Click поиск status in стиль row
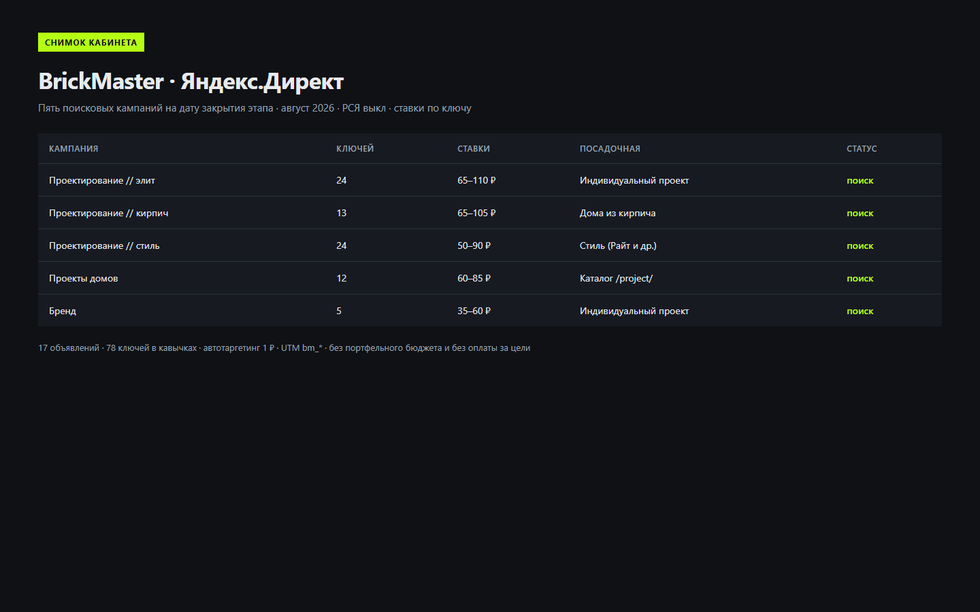980x612 pixels. tap(860, 246)
